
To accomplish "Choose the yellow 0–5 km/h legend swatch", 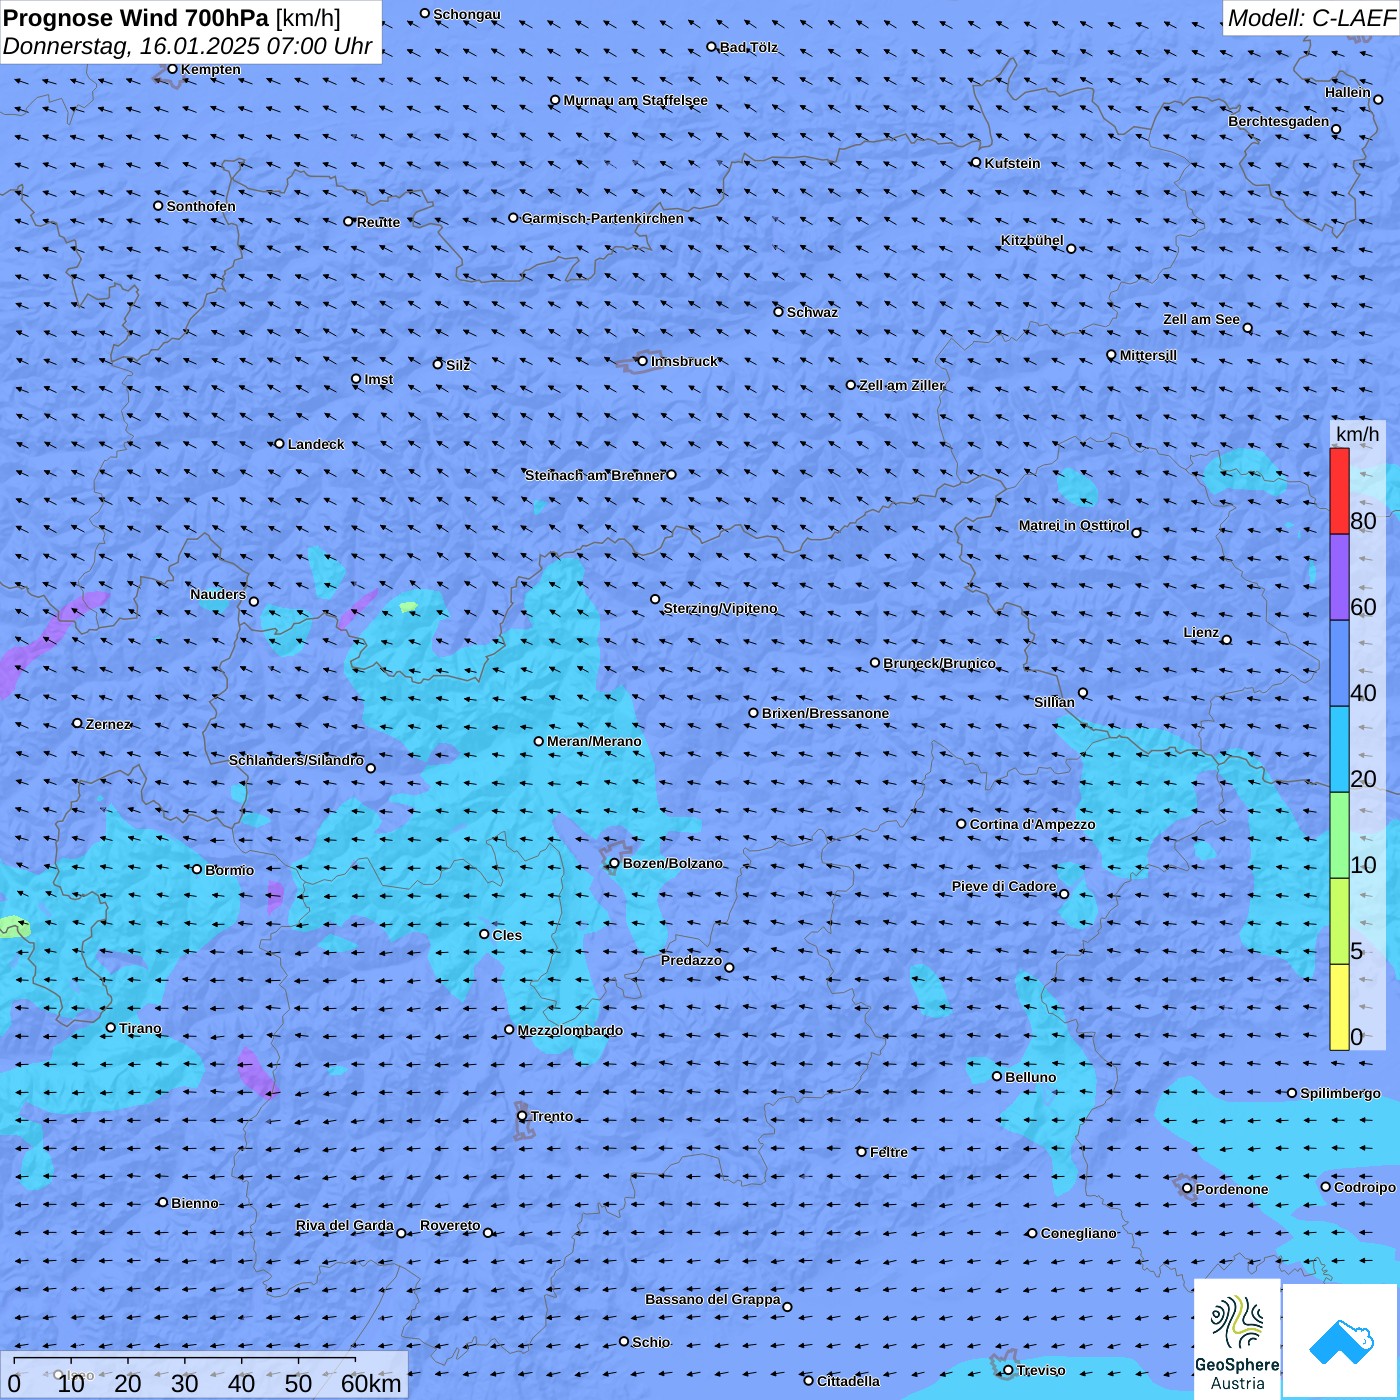I will coord(1339,1007).
